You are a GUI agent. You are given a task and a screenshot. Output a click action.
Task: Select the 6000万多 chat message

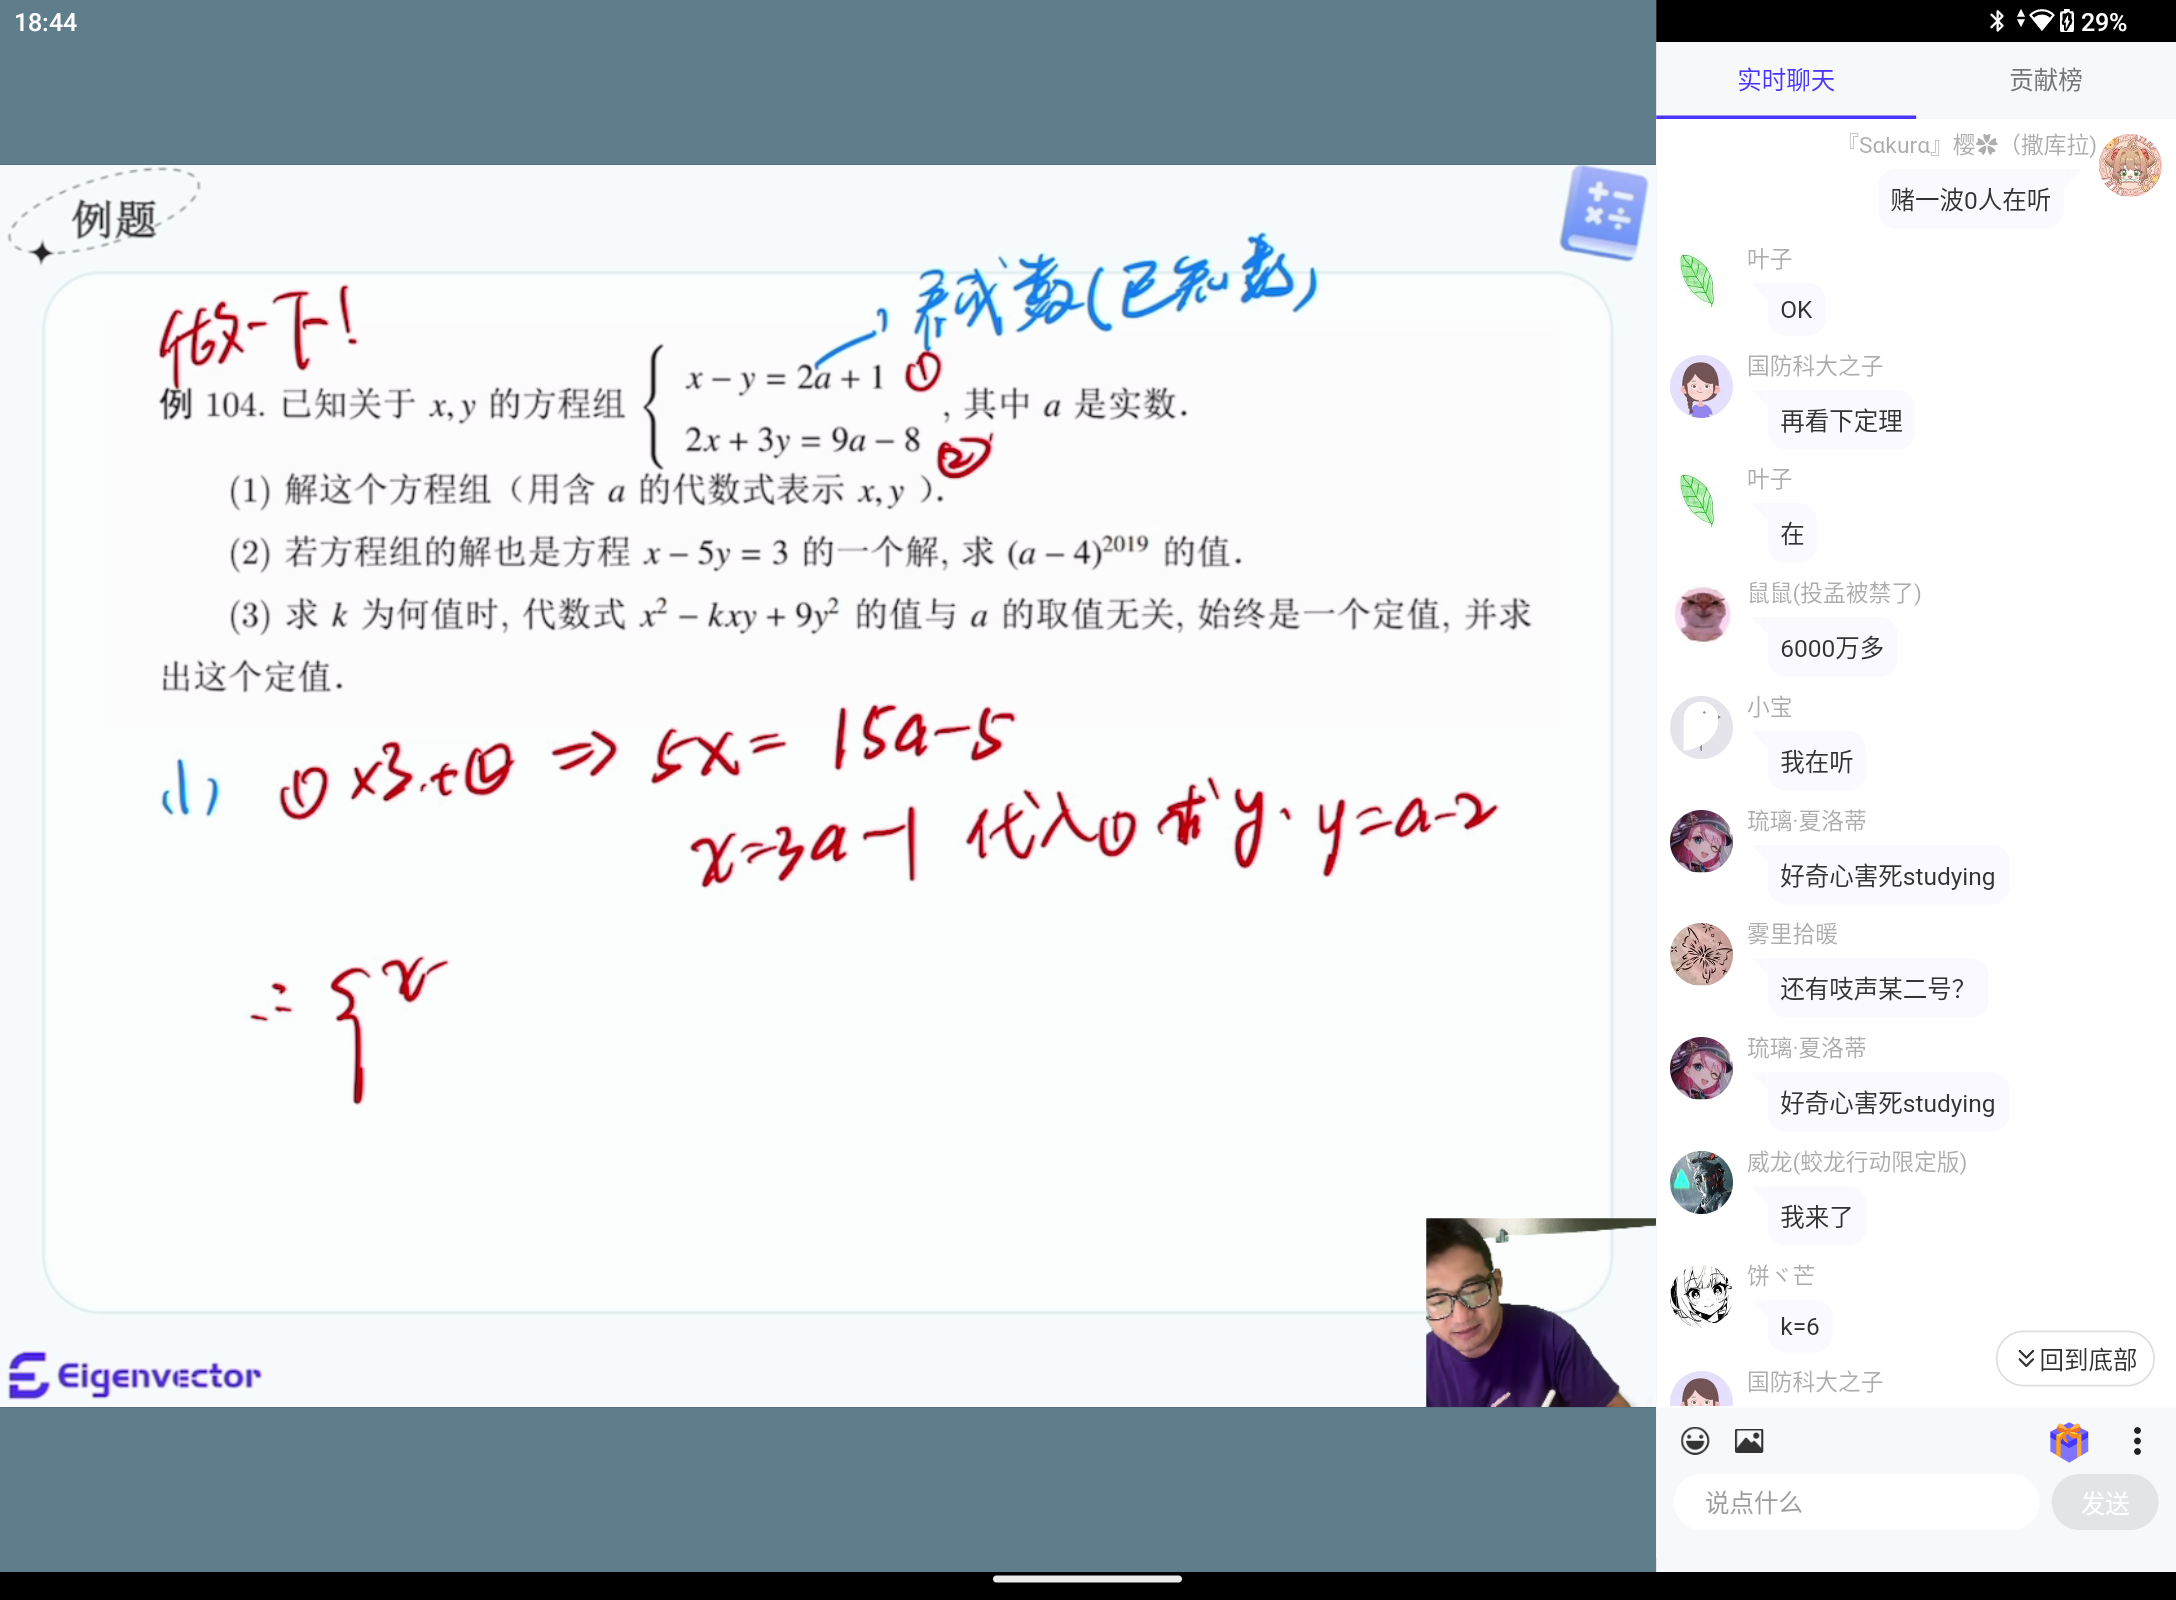pyautogui.click(x=1831, y=648)
